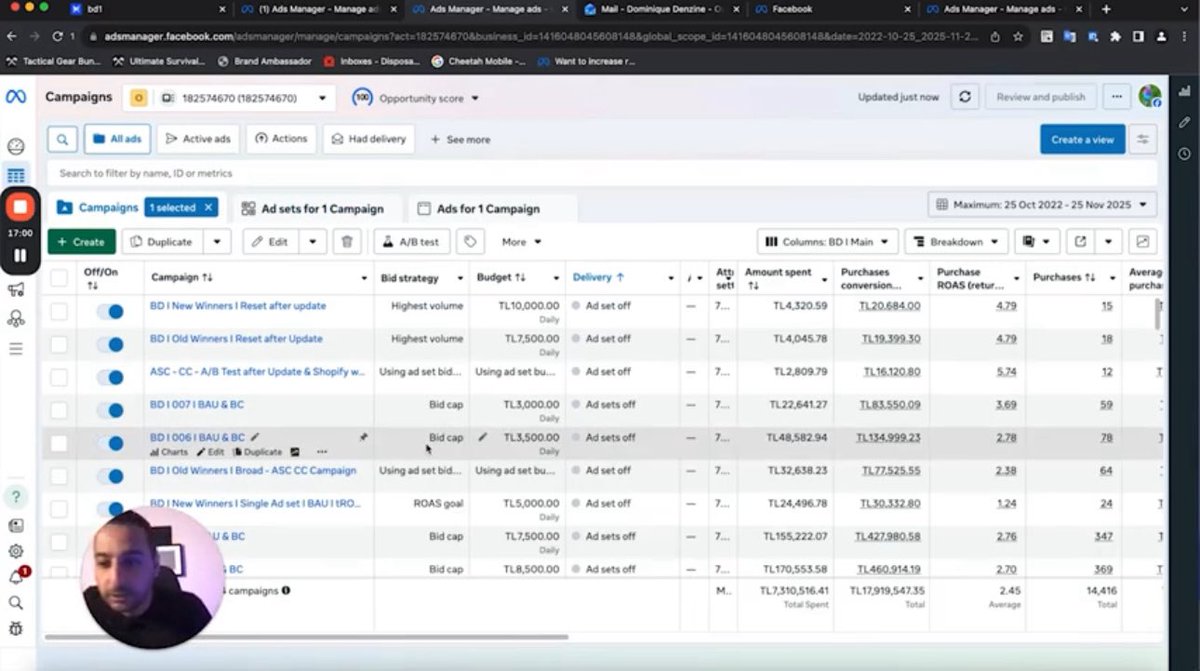Viewport: 1200px width, 671px height.
Task: Open the Duplicate options arrow
Action: pos(217,241)
